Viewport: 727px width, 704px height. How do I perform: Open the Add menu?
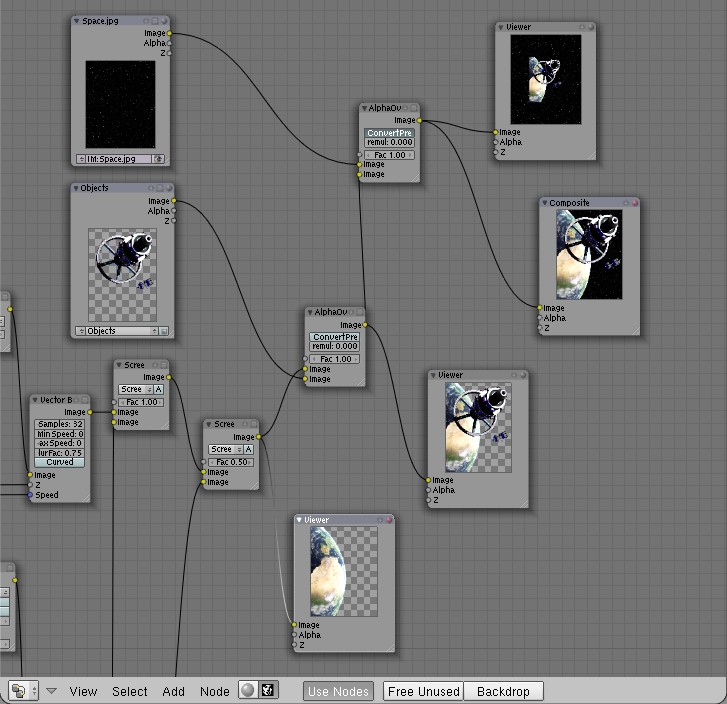(x=173, y=691)
